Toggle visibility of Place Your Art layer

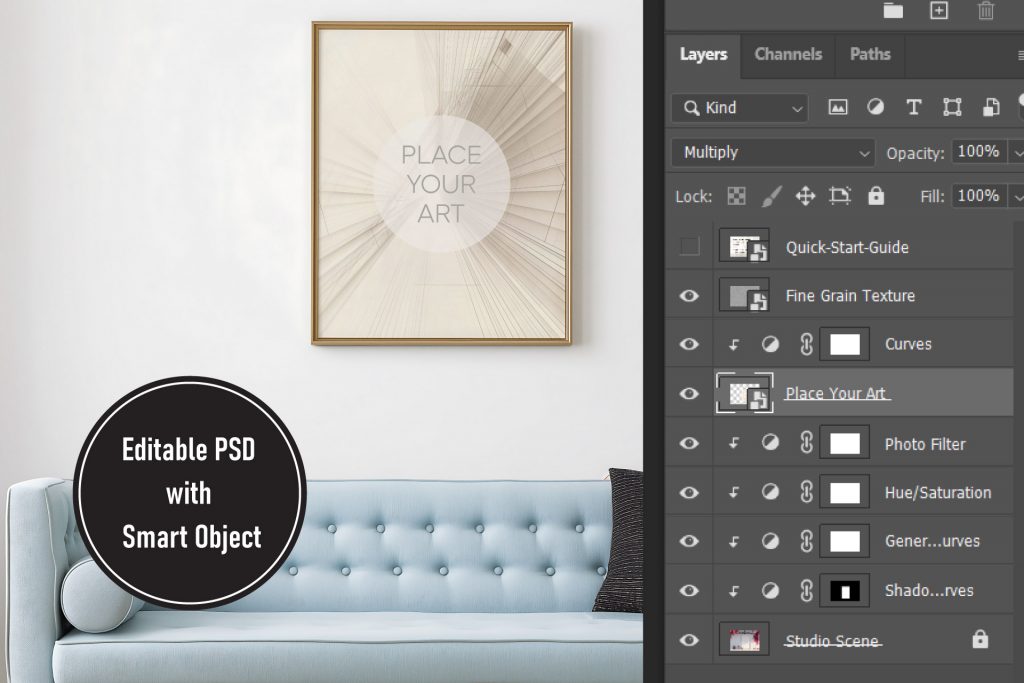tap(689, 393)
